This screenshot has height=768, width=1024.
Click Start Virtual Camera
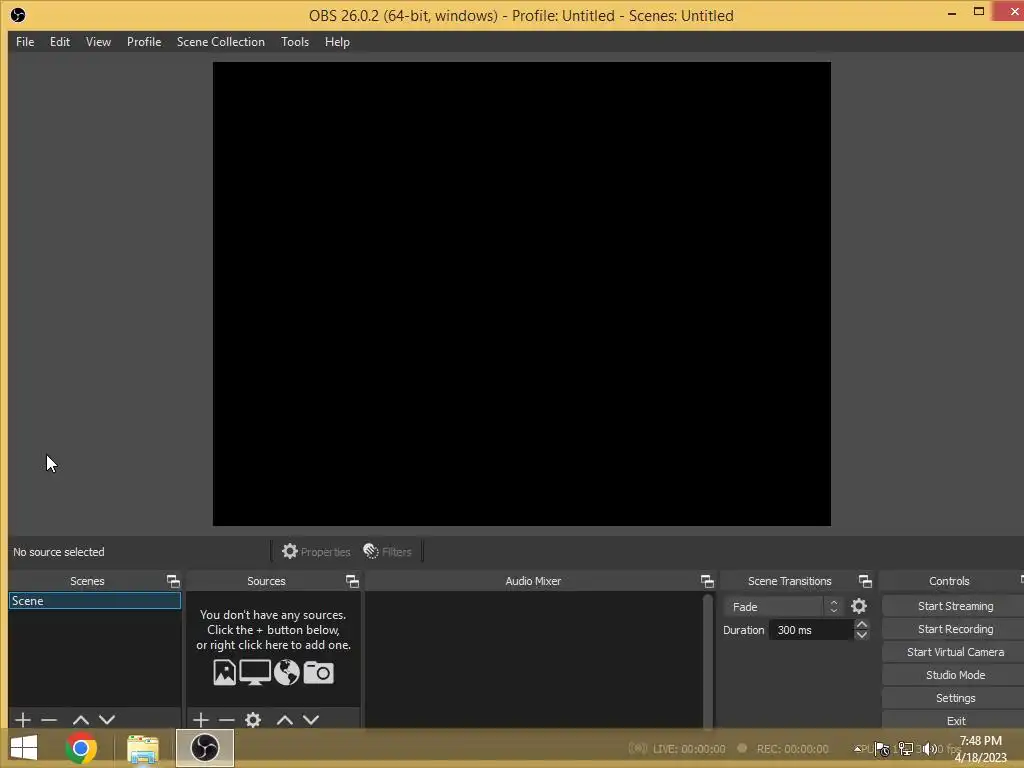coord(955,652)
